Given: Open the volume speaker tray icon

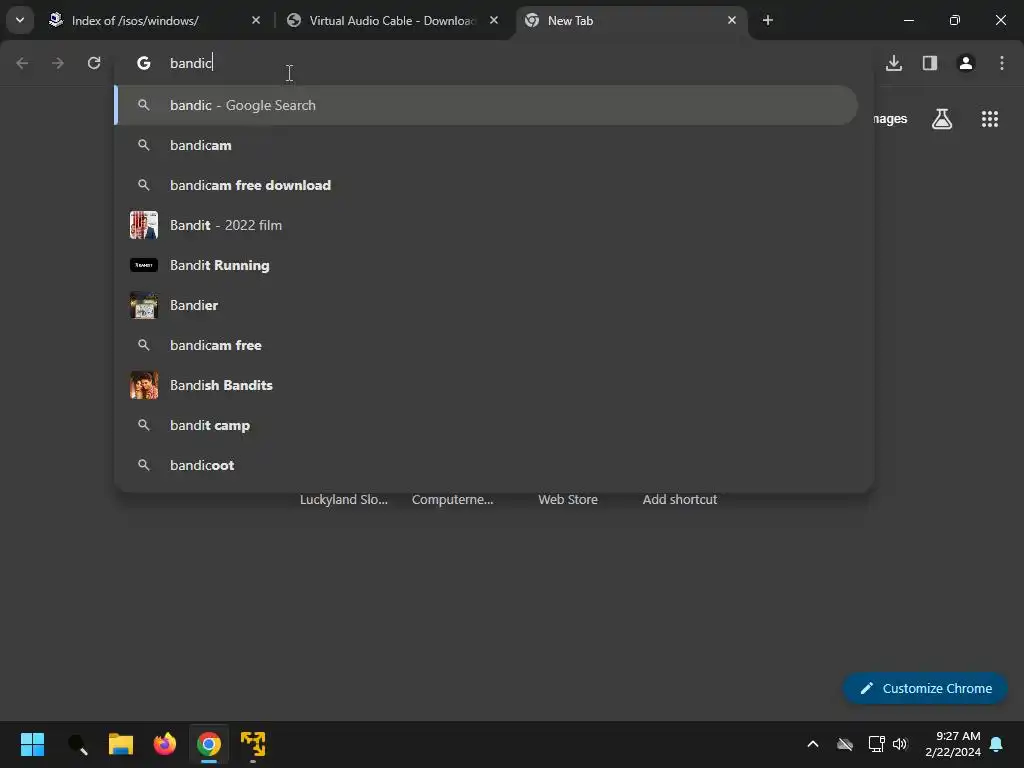Looking at the screenshot, I should 901,744.
